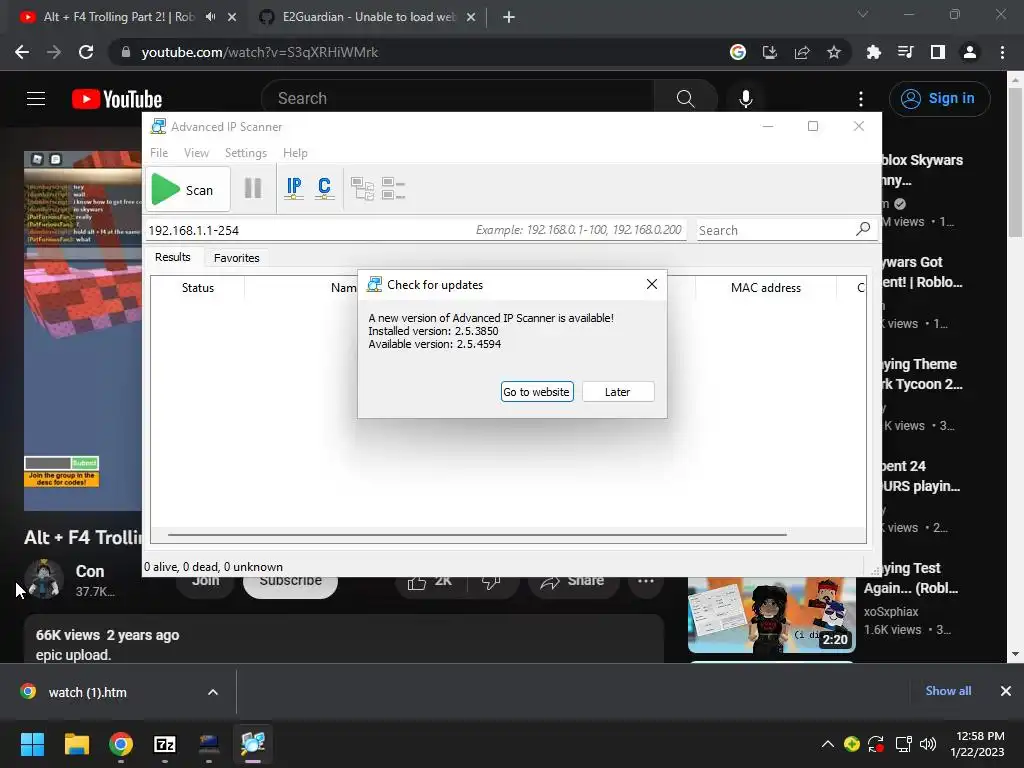Open 7-Zip from the taskbar
Image resolution: width=1024 pixels, height=768 pixels.
[x=165, y=744]
